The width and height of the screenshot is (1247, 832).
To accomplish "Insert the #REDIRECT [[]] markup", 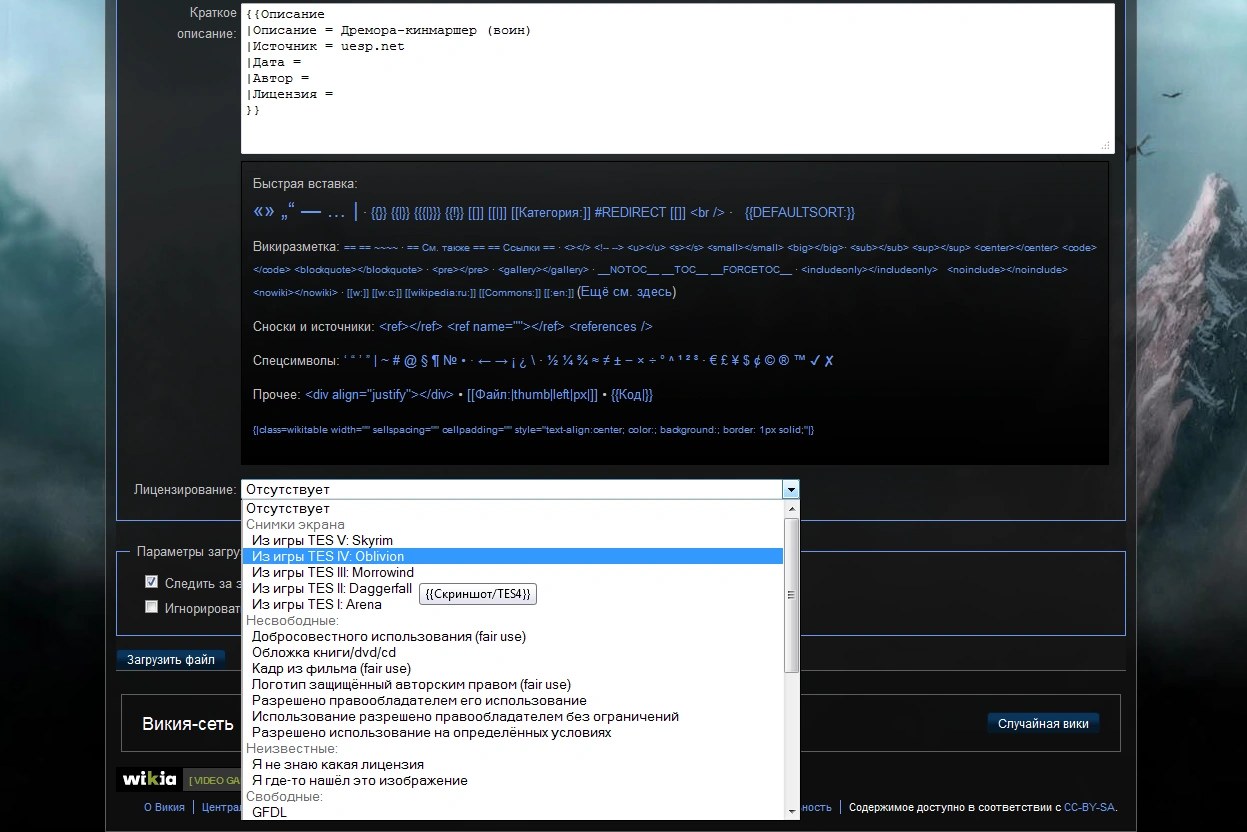I will coord(640,212).
